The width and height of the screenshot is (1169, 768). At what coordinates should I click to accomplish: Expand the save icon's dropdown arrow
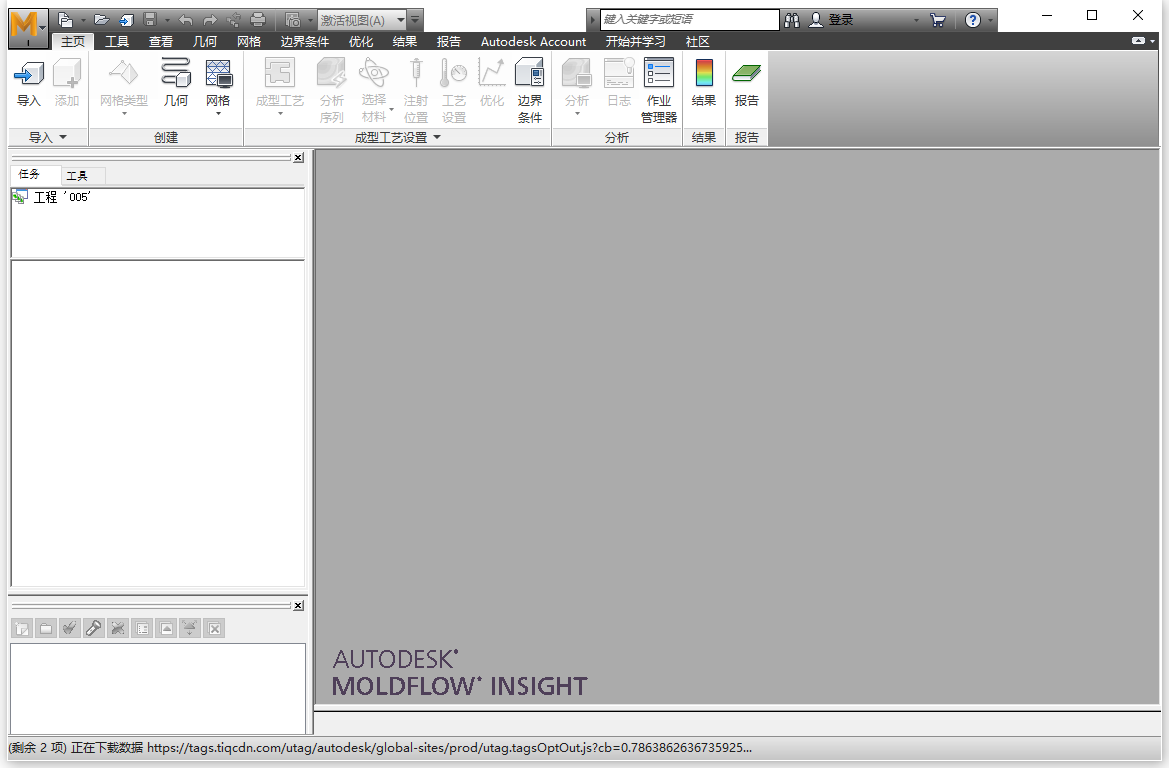point(167,20)
